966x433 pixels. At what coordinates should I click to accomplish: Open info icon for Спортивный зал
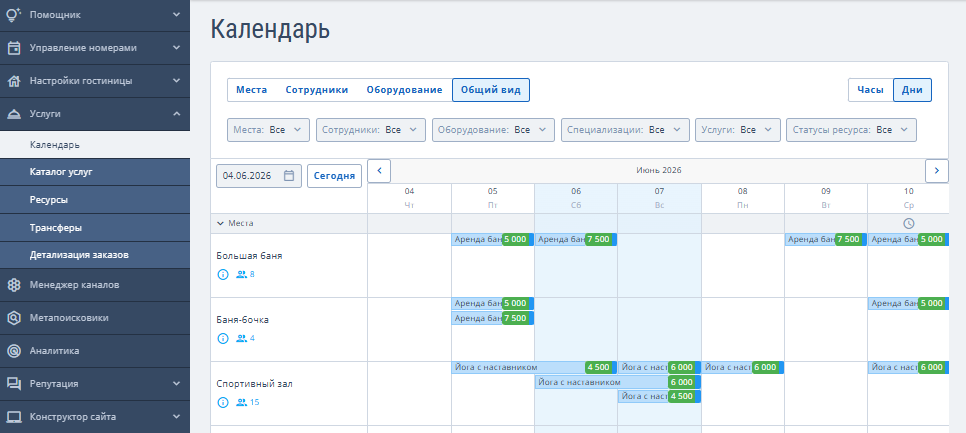[223, 402]
